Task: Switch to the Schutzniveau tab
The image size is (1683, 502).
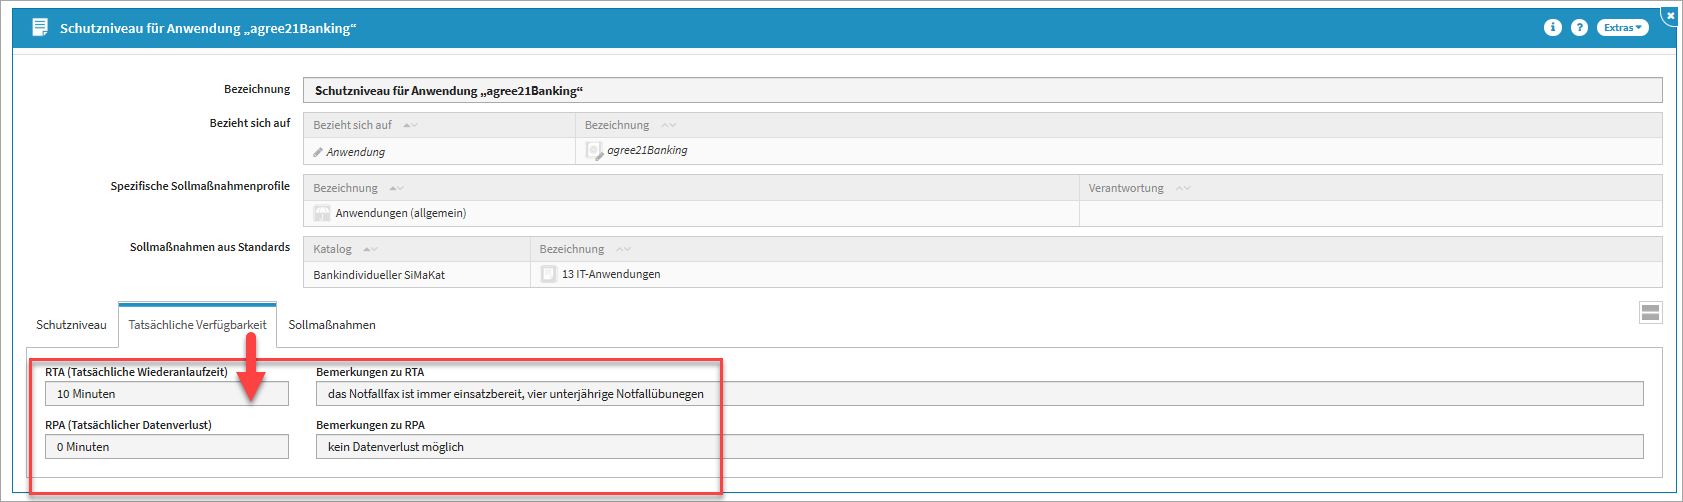Action: [71, 325]
